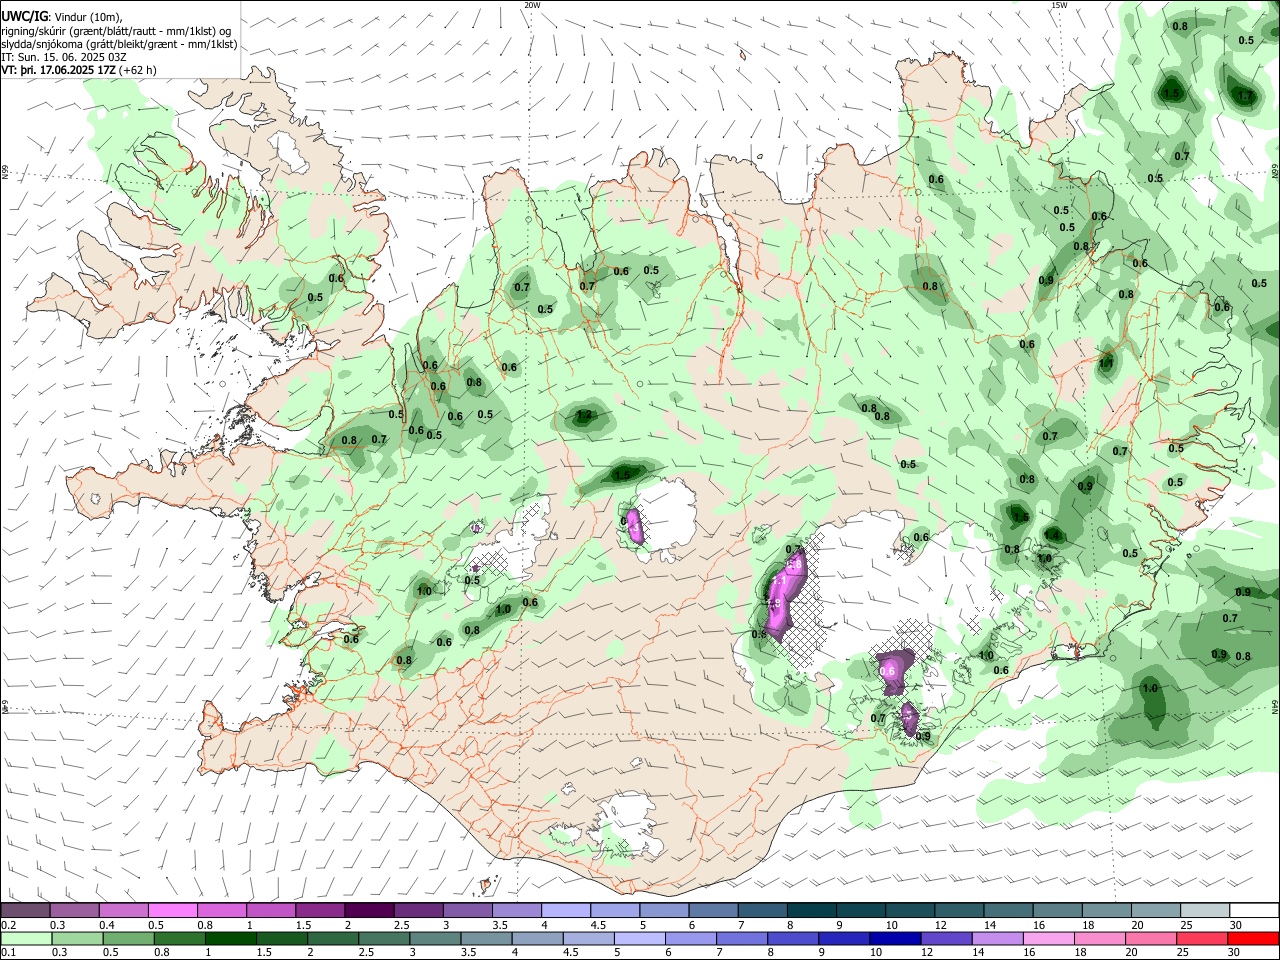Click the 1.7 precipitation value on the map
This screenshot has width=1280, height=960.
point(1245,96)
